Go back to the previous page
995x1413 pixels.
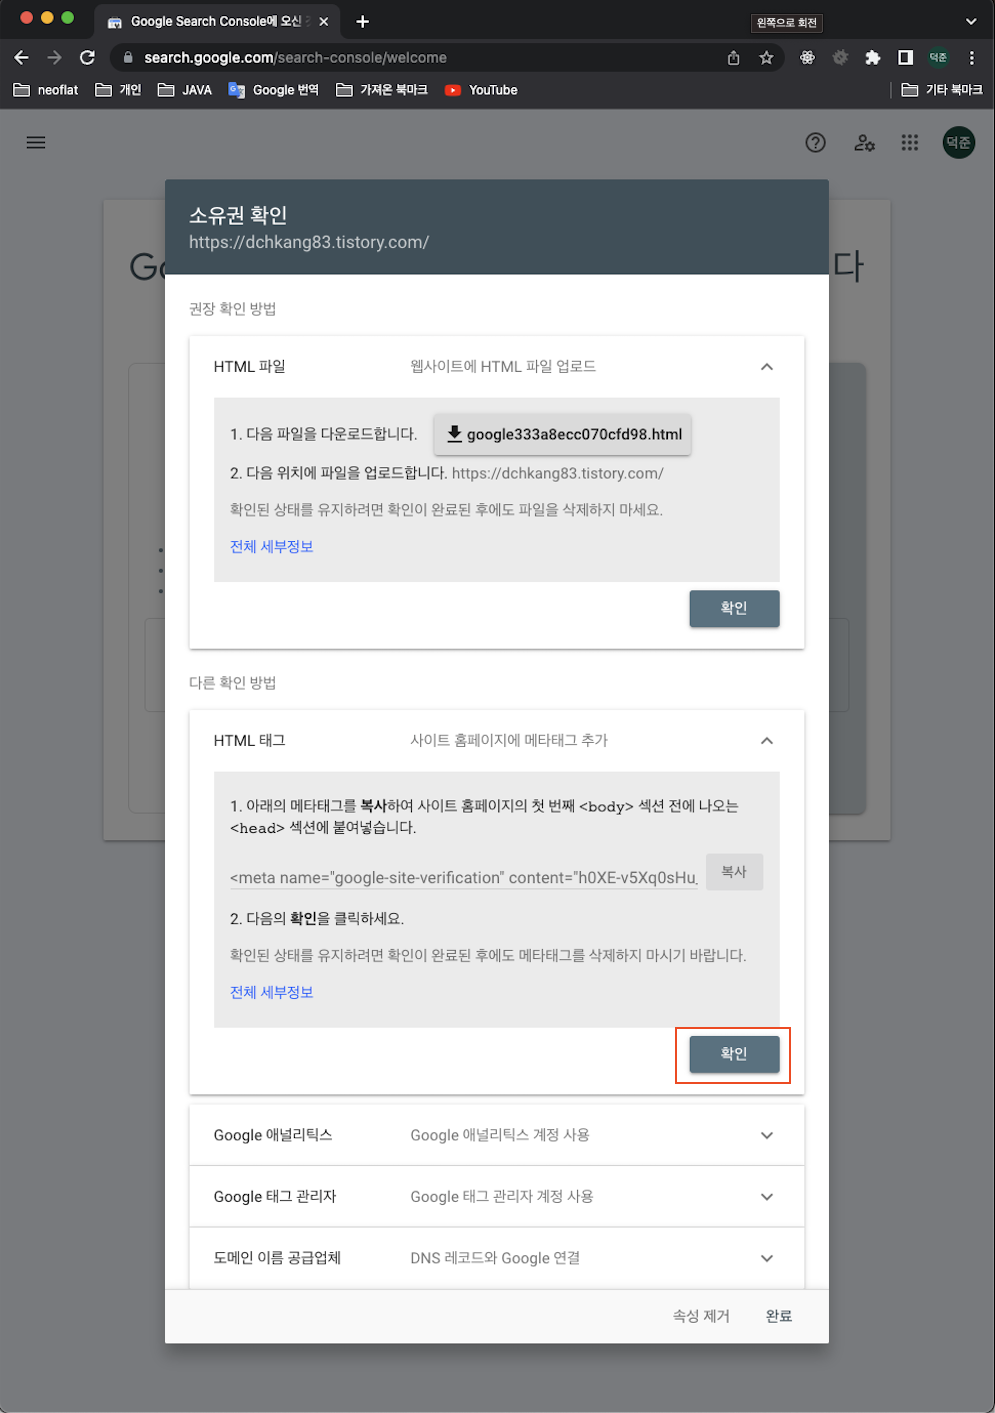[21, 58]
